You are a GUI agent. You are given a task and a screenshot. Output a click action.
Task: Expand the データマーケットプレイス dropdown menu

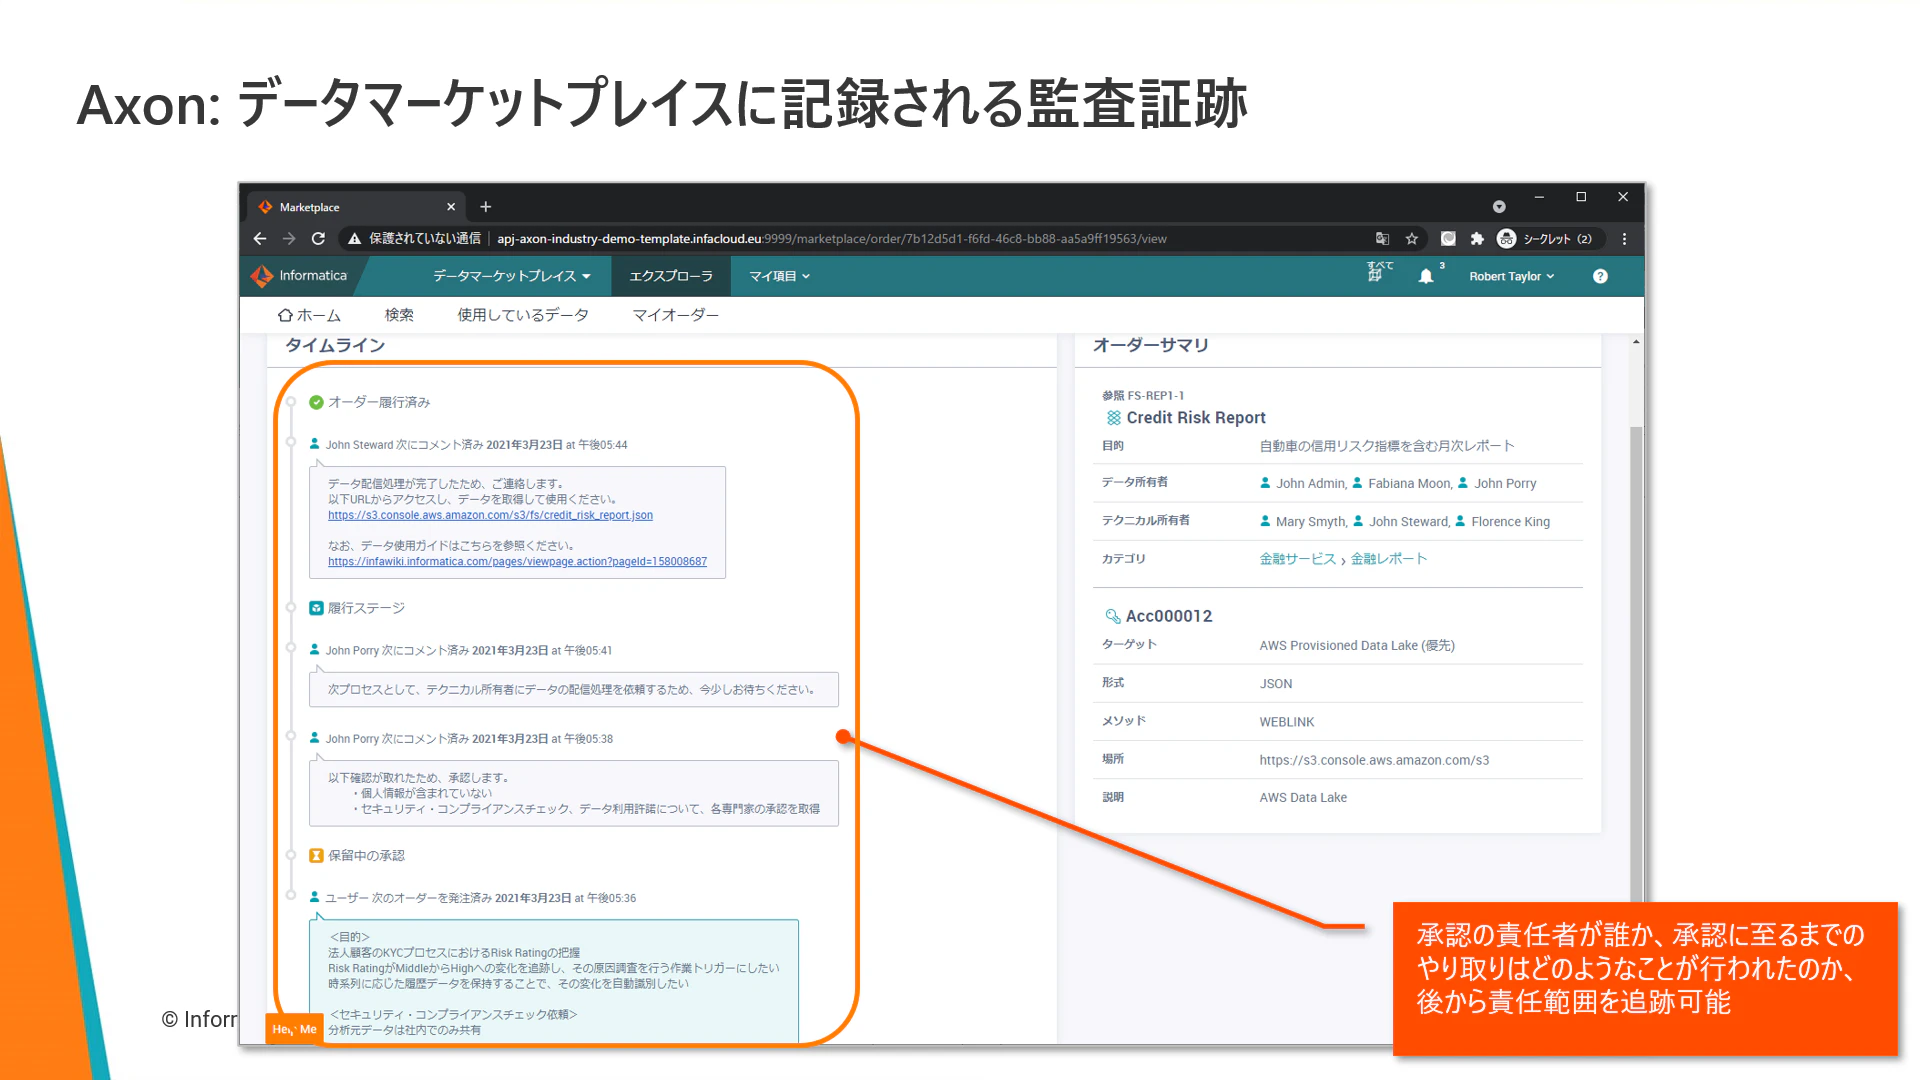click(511, 276)
